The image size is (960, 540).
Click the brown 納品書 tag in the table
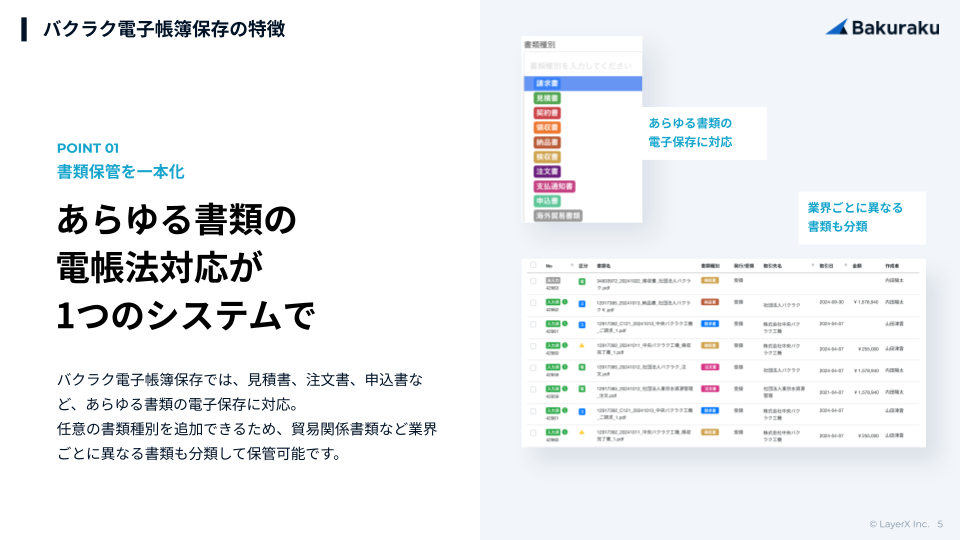tap(710, 302)
